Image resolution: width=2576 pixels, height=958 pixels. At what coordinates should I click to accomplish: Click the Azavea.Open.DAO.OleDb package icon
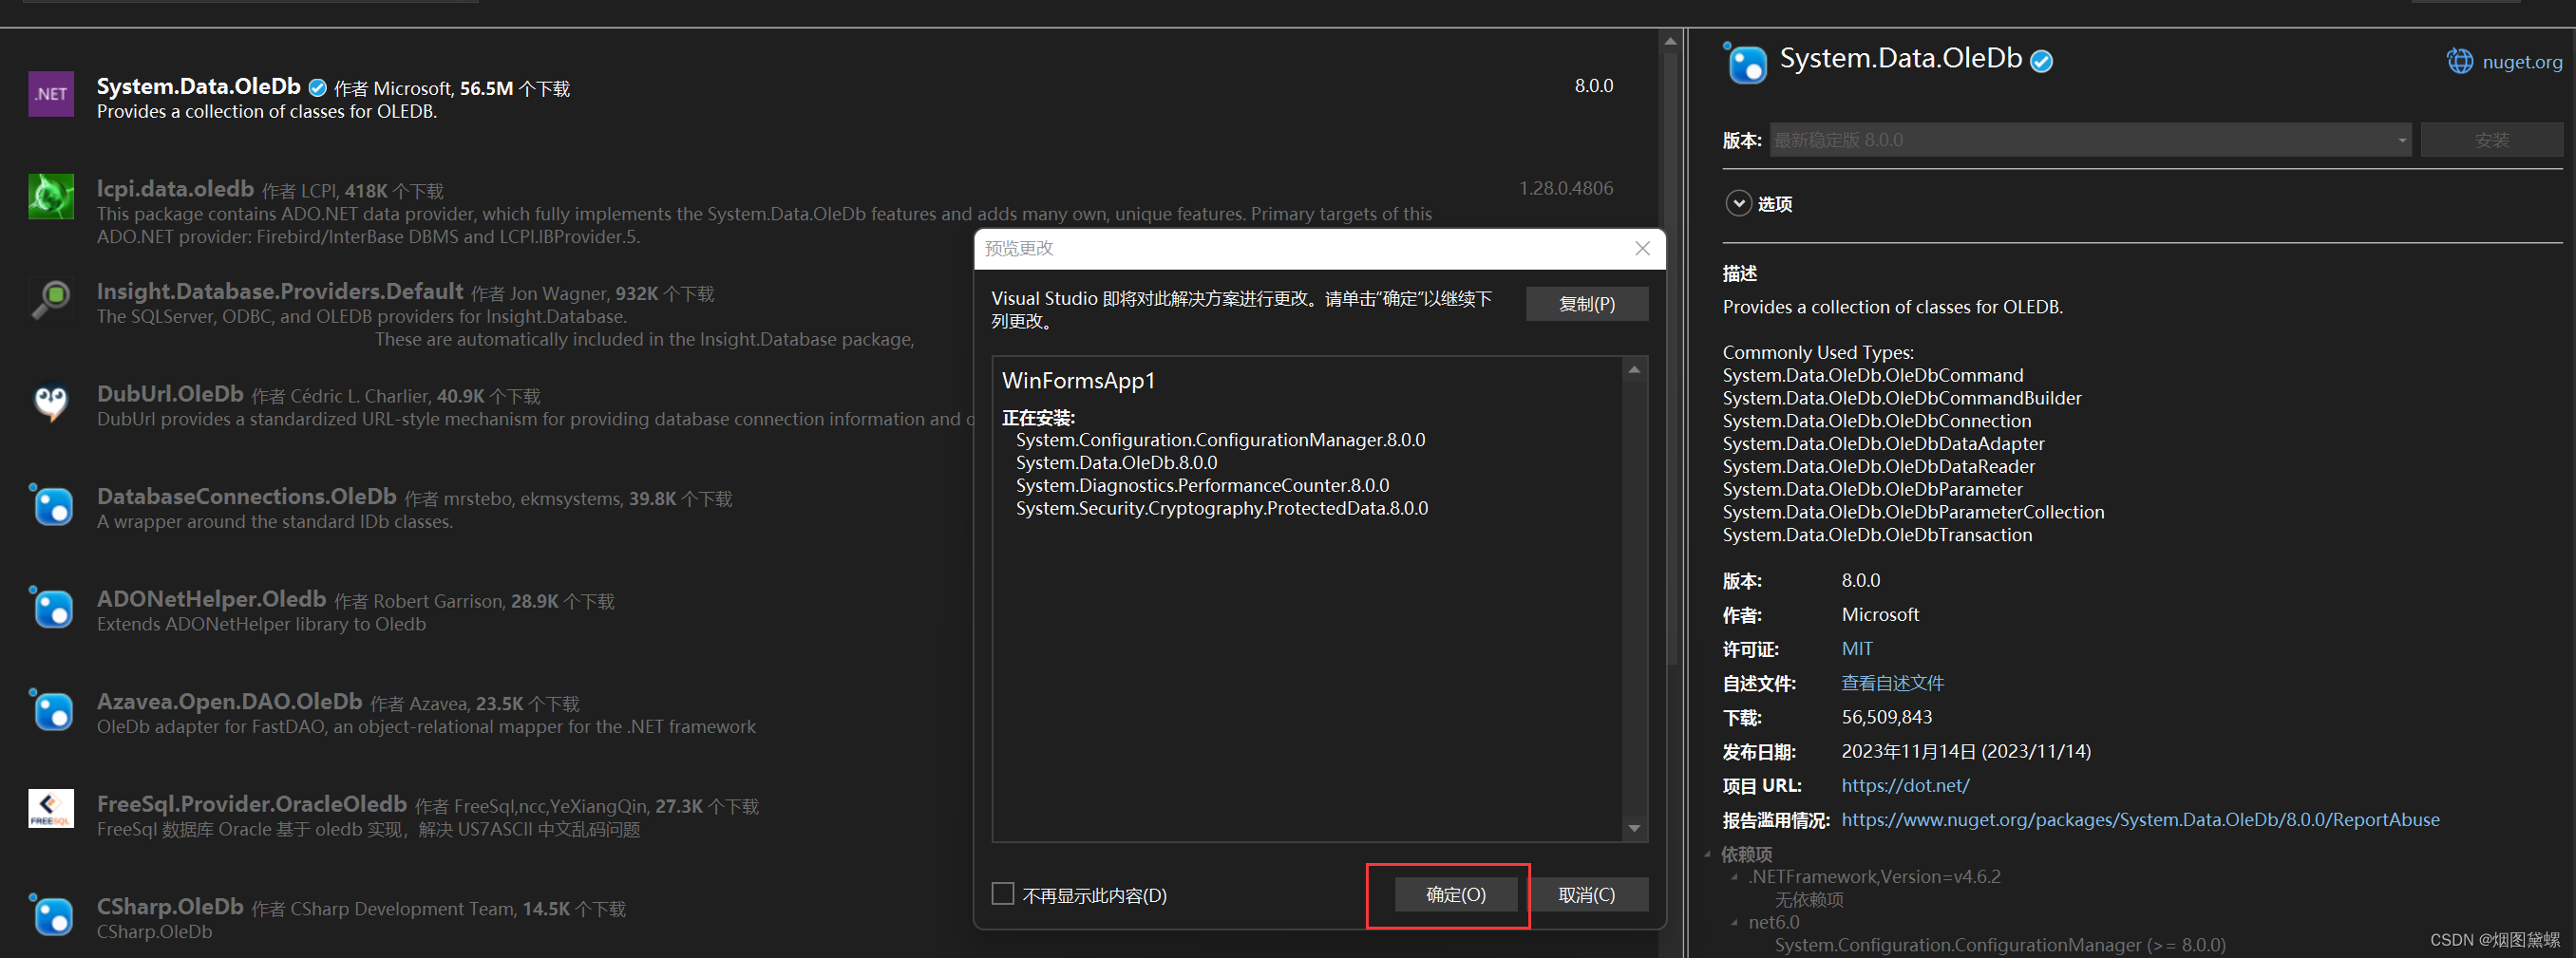(x=51, y=709)
